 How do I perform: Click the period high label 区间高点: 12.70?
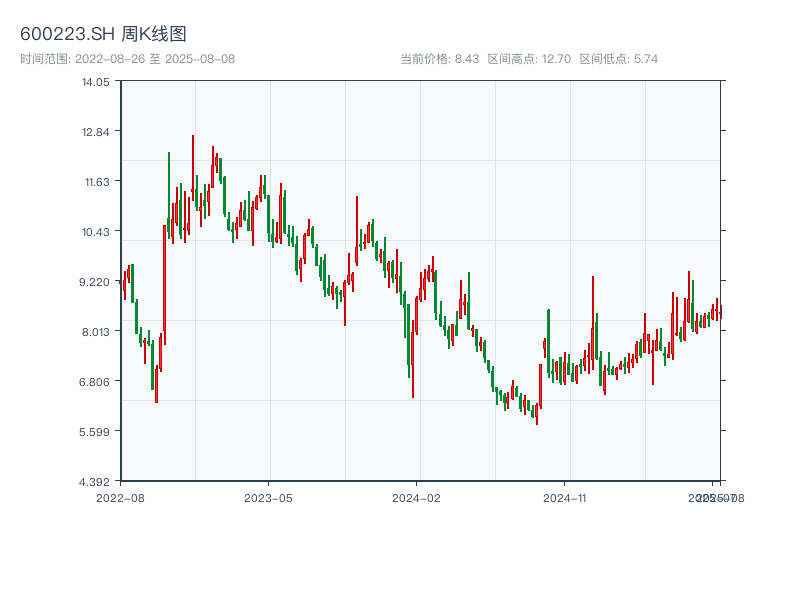[529, 59]
